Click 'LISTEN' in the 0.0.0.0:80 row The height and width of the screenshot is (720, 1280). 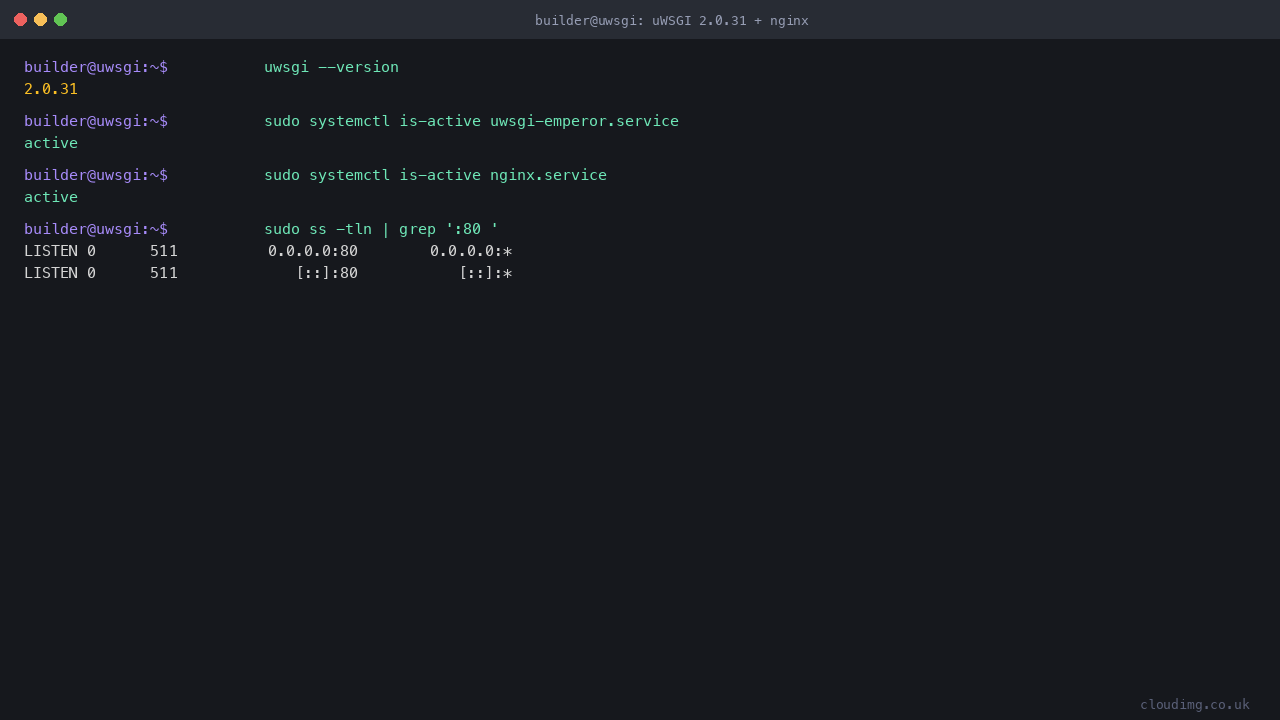tap(51, 251)
